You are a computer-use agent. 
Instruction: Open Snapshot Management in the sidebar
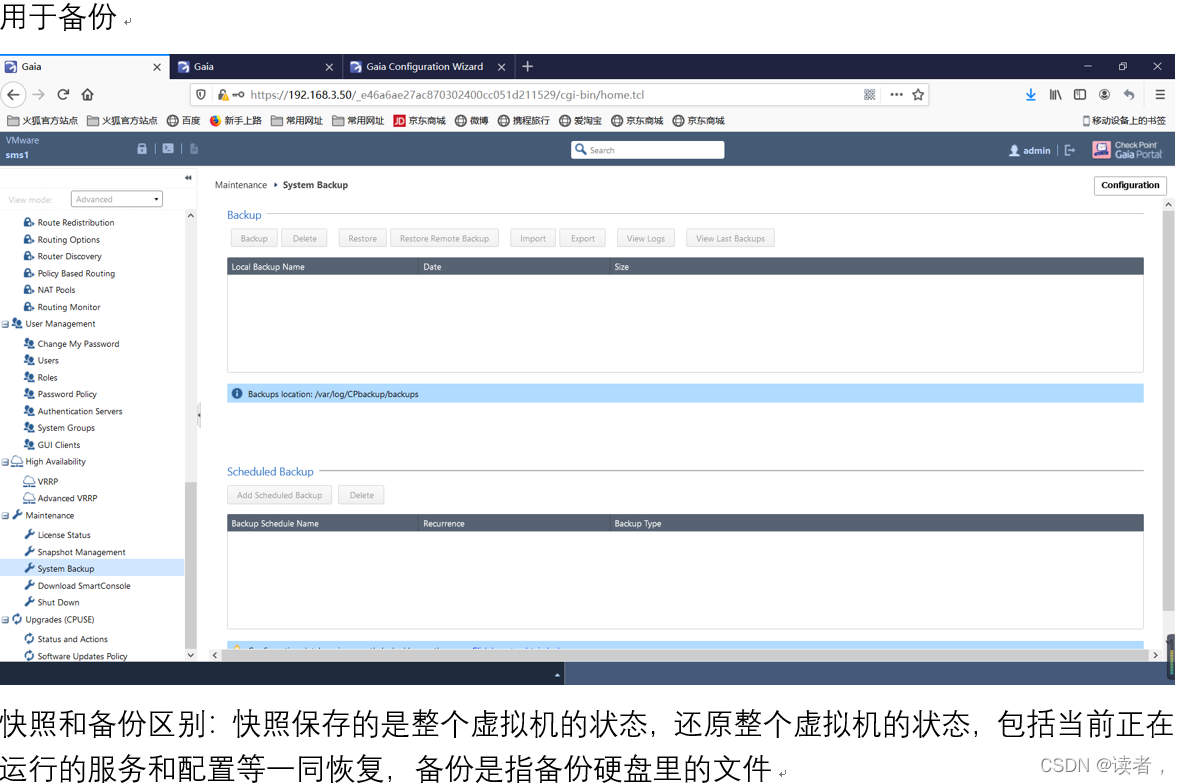click(x=81, y=552)
